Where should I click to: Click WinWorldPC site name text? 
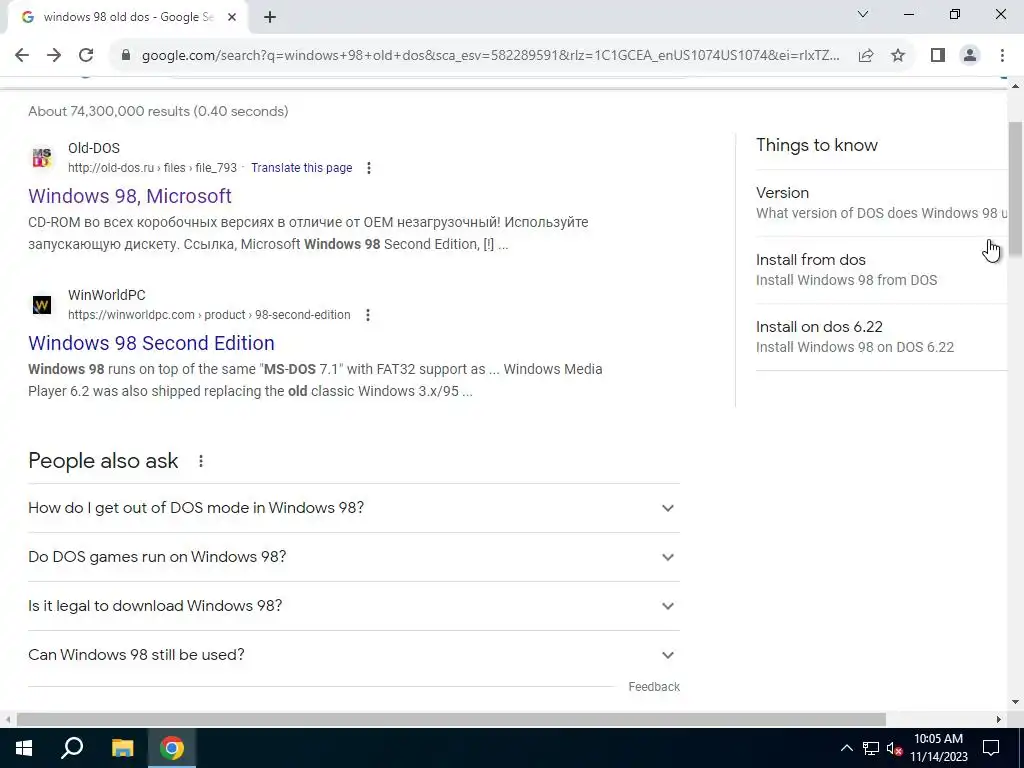[106, 295]
